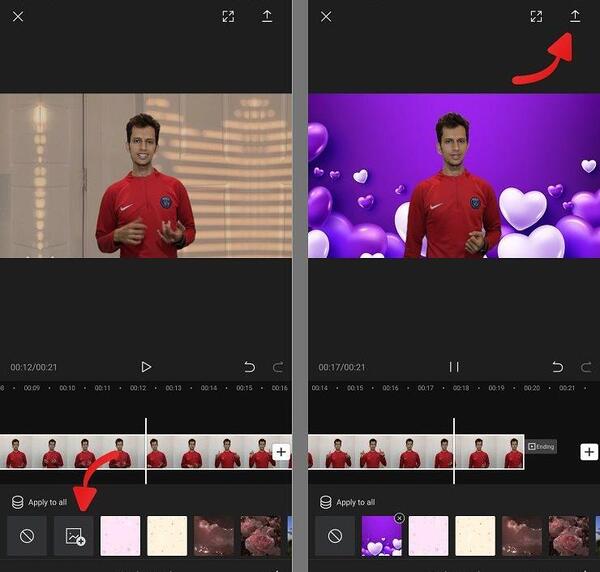Image resolution: width=600 pixels, height=572 pixels.
Task: Open fullscreen preview in right screen
Action: point(536,16)
